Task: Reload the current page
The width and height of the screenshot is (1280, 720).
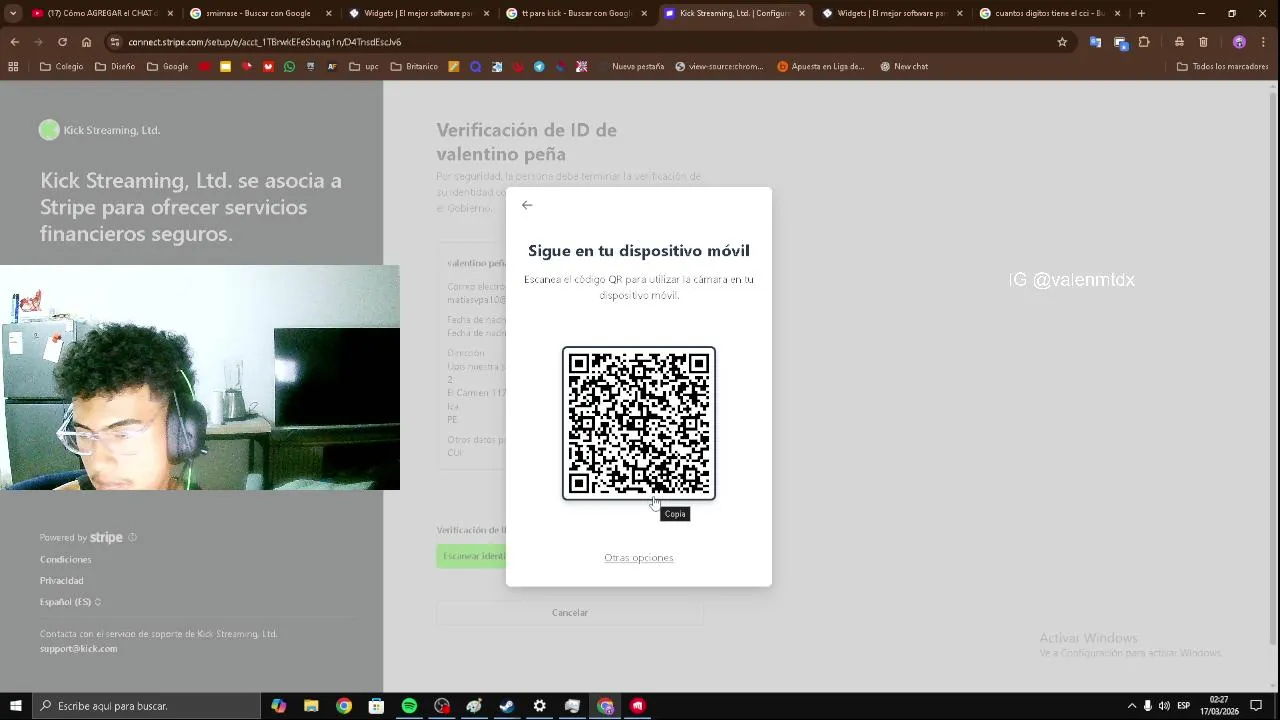Action: (x=62, y=42)
